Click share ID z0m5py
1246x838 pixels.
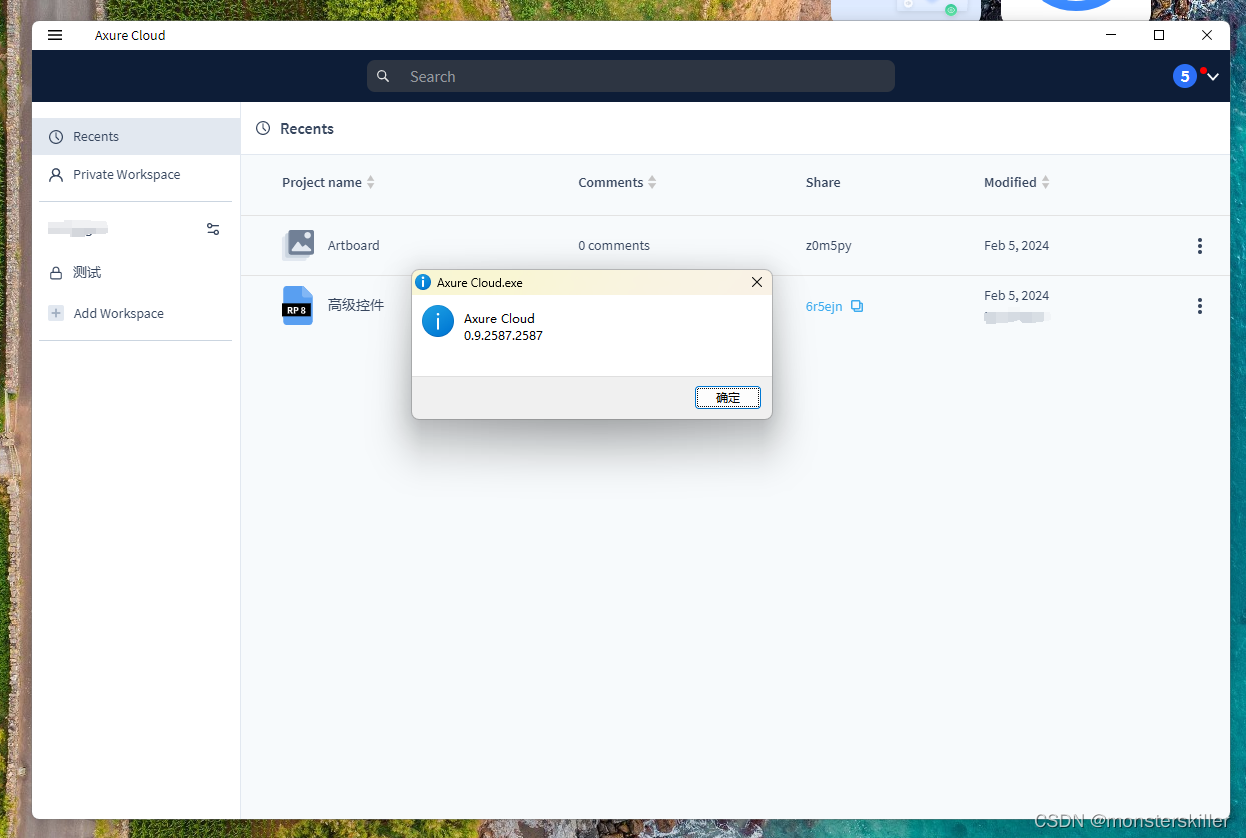(829, 245)
